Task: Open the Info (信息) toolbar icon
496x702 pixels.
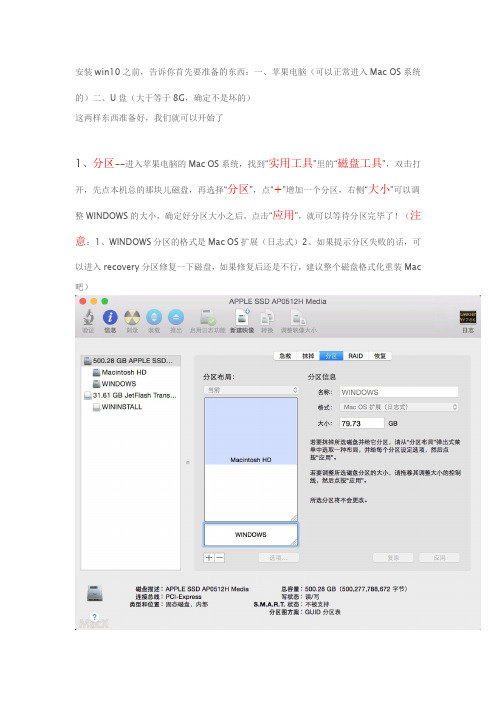Action: pos(110,317)
